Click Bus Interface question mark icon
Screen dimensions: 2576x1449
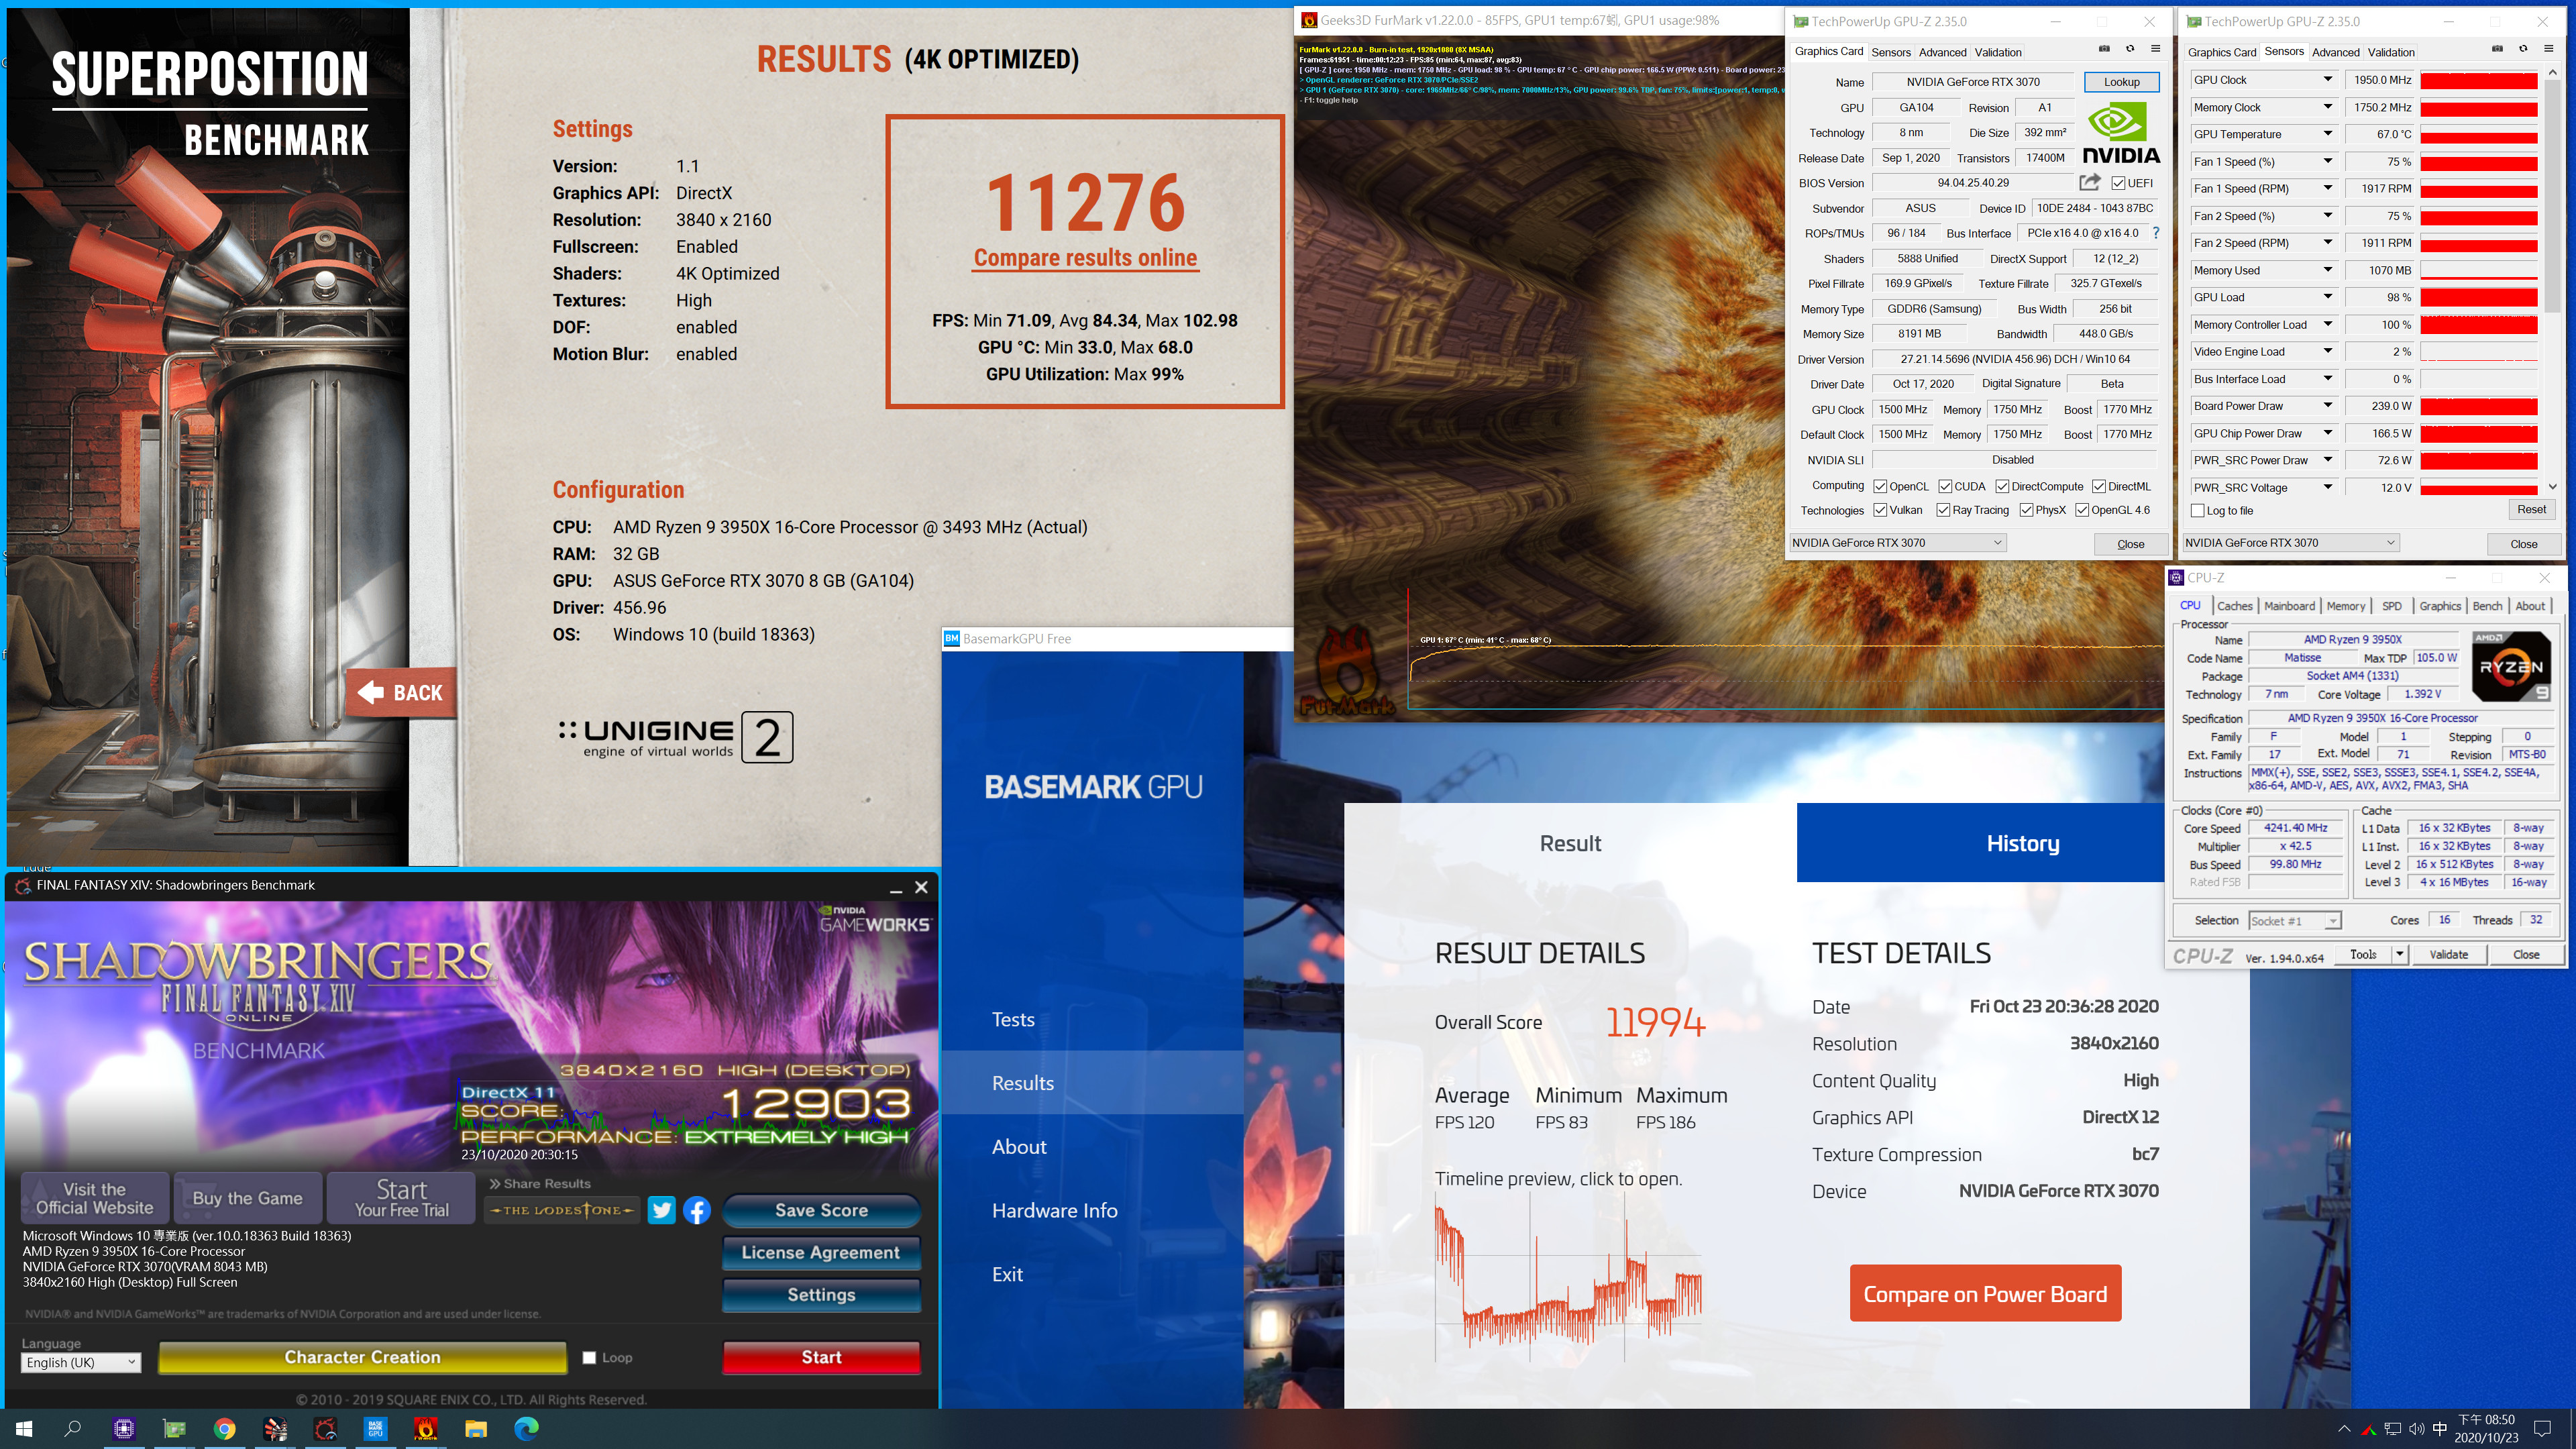click(2156, 233)
